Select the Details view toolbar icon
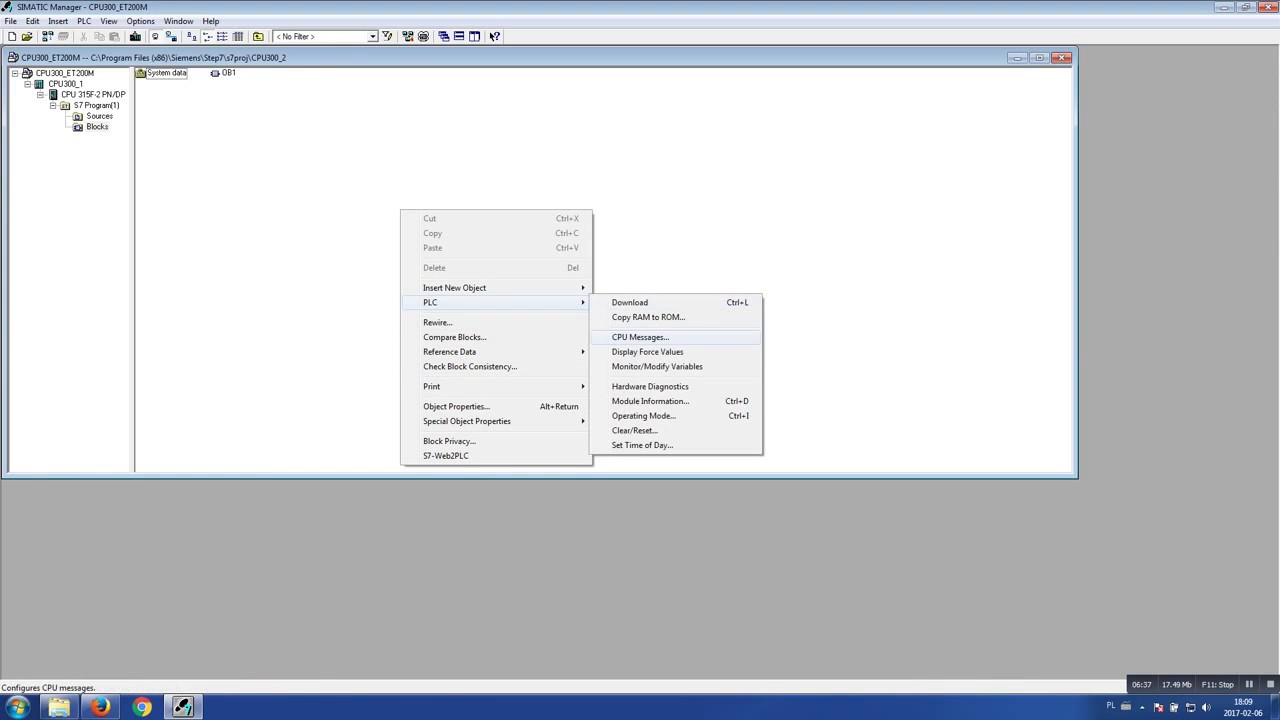The height and width of the screenshot is (720, 1280). [238, 36]
